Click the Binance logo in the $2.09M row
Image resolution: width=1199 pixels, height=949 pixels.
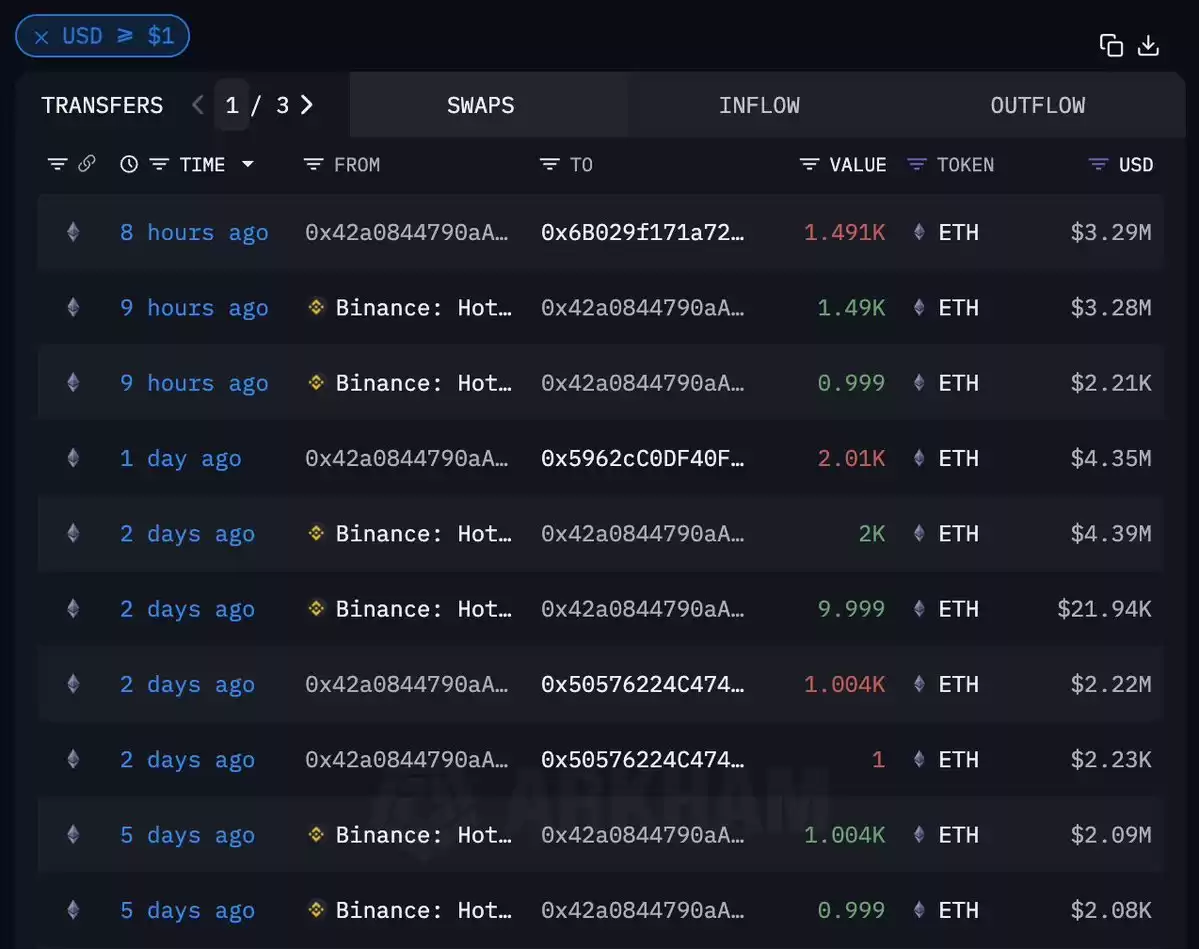pos(316,834)
